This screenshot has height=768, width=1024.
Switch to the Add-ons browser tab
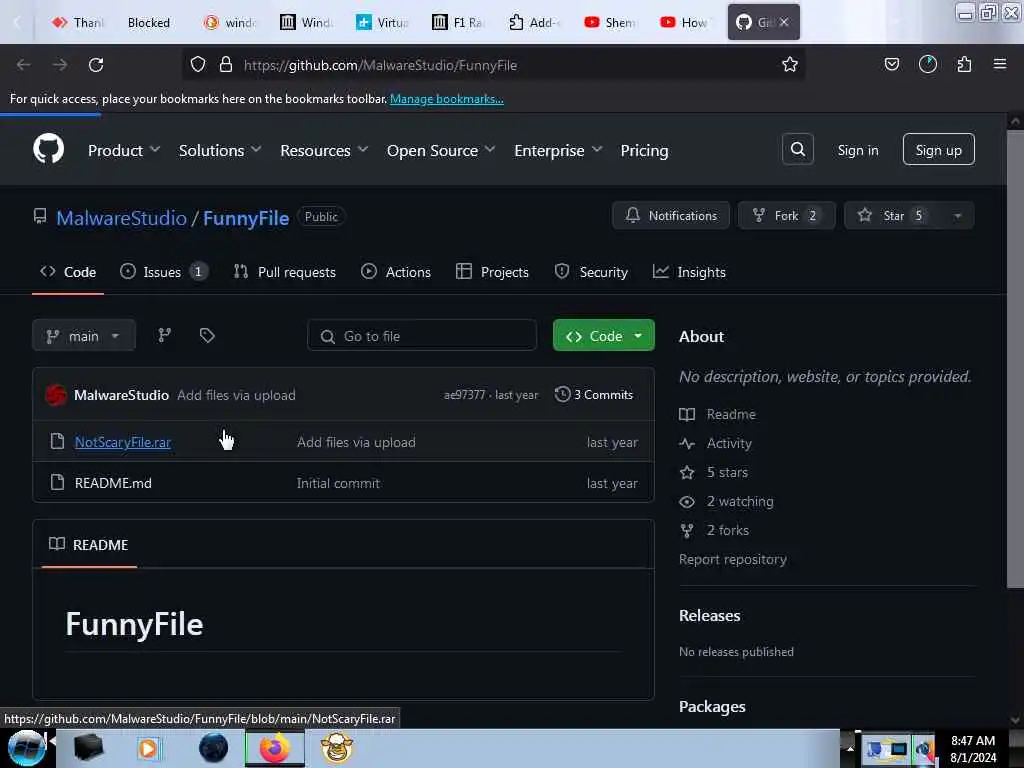click(x=534, y=22)
